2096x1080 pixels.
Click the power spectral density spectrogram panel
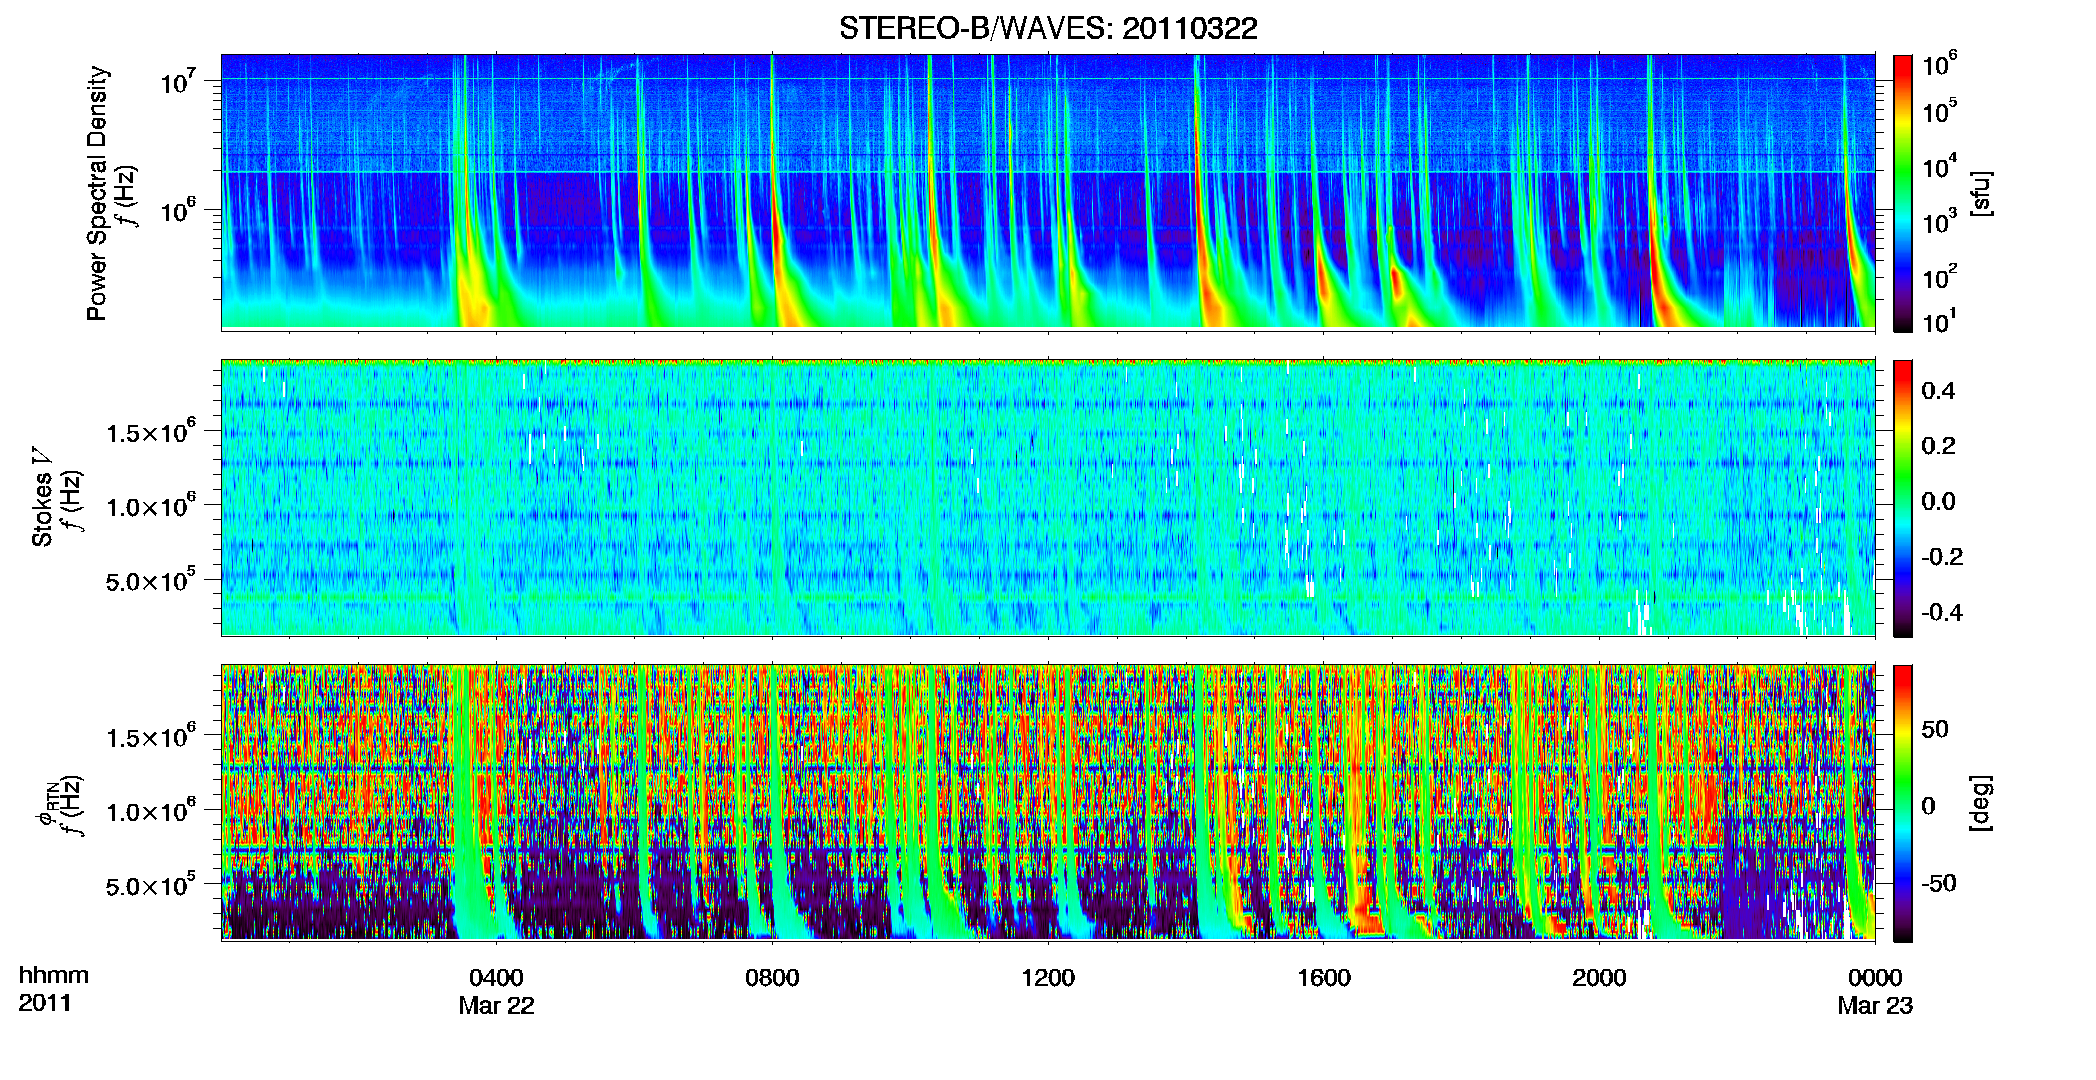point(1048,191)
